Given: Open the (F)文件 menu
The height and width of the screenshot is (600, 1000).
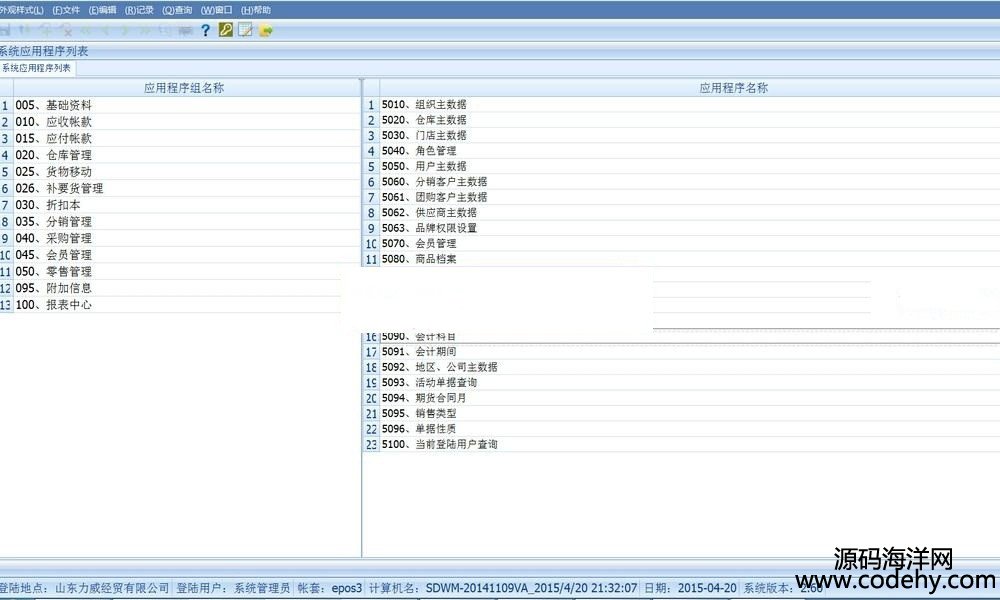Looking at the screenshot, I should tap(66, 9).
